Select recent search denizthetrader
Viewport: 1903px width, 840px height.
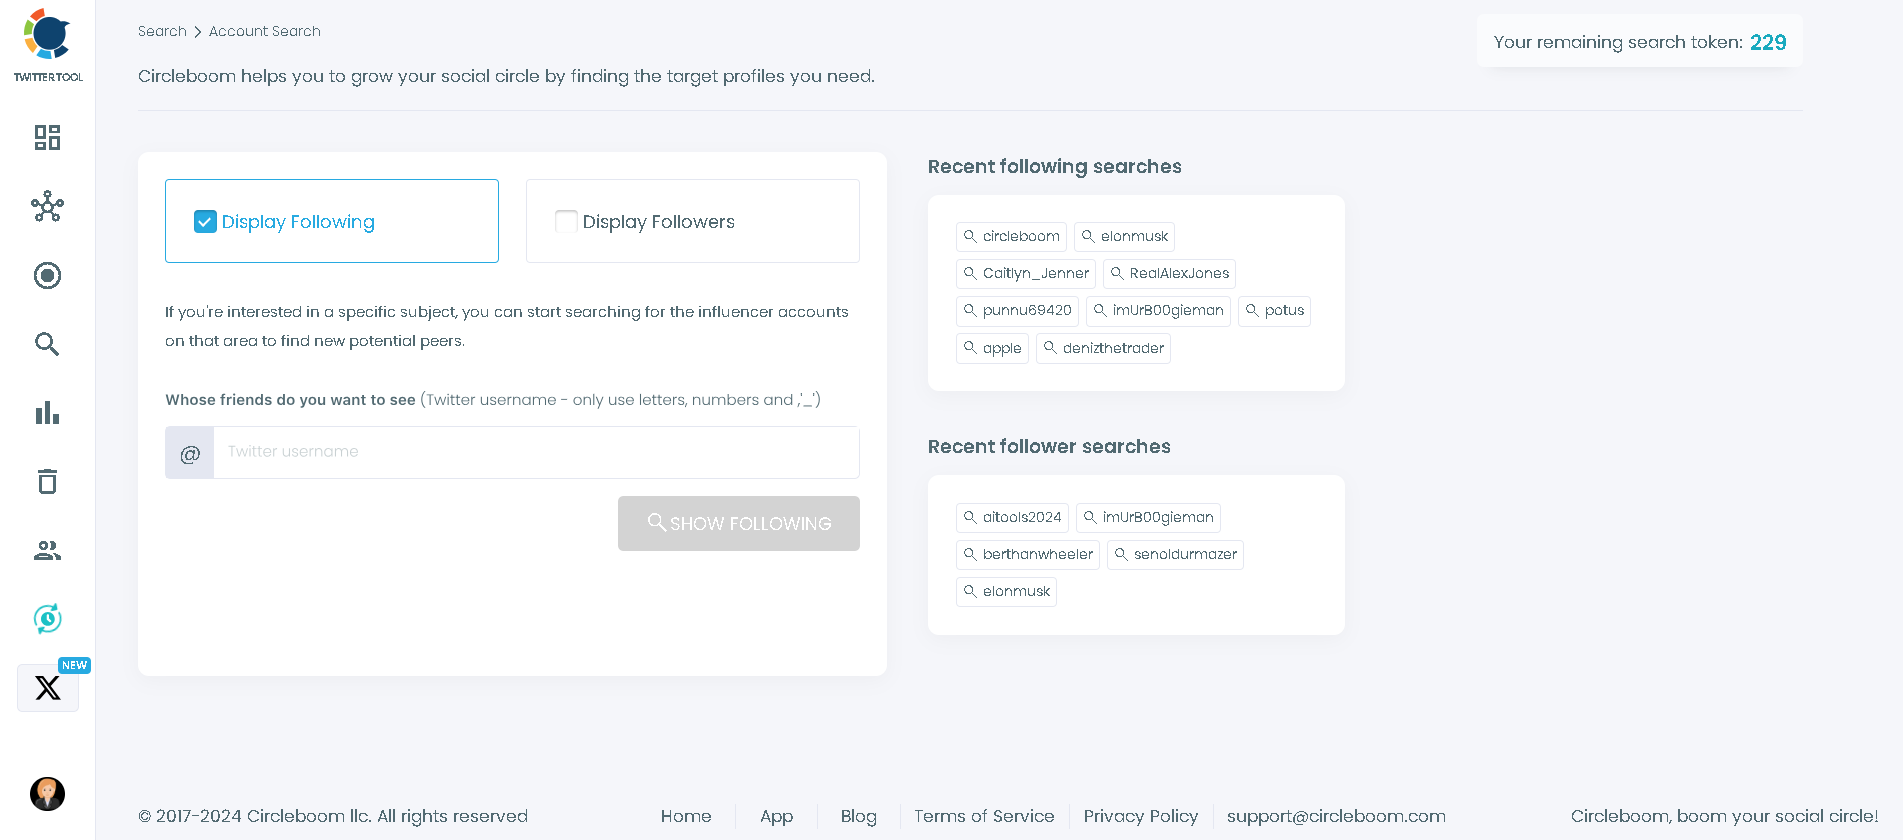[1103, 349]
